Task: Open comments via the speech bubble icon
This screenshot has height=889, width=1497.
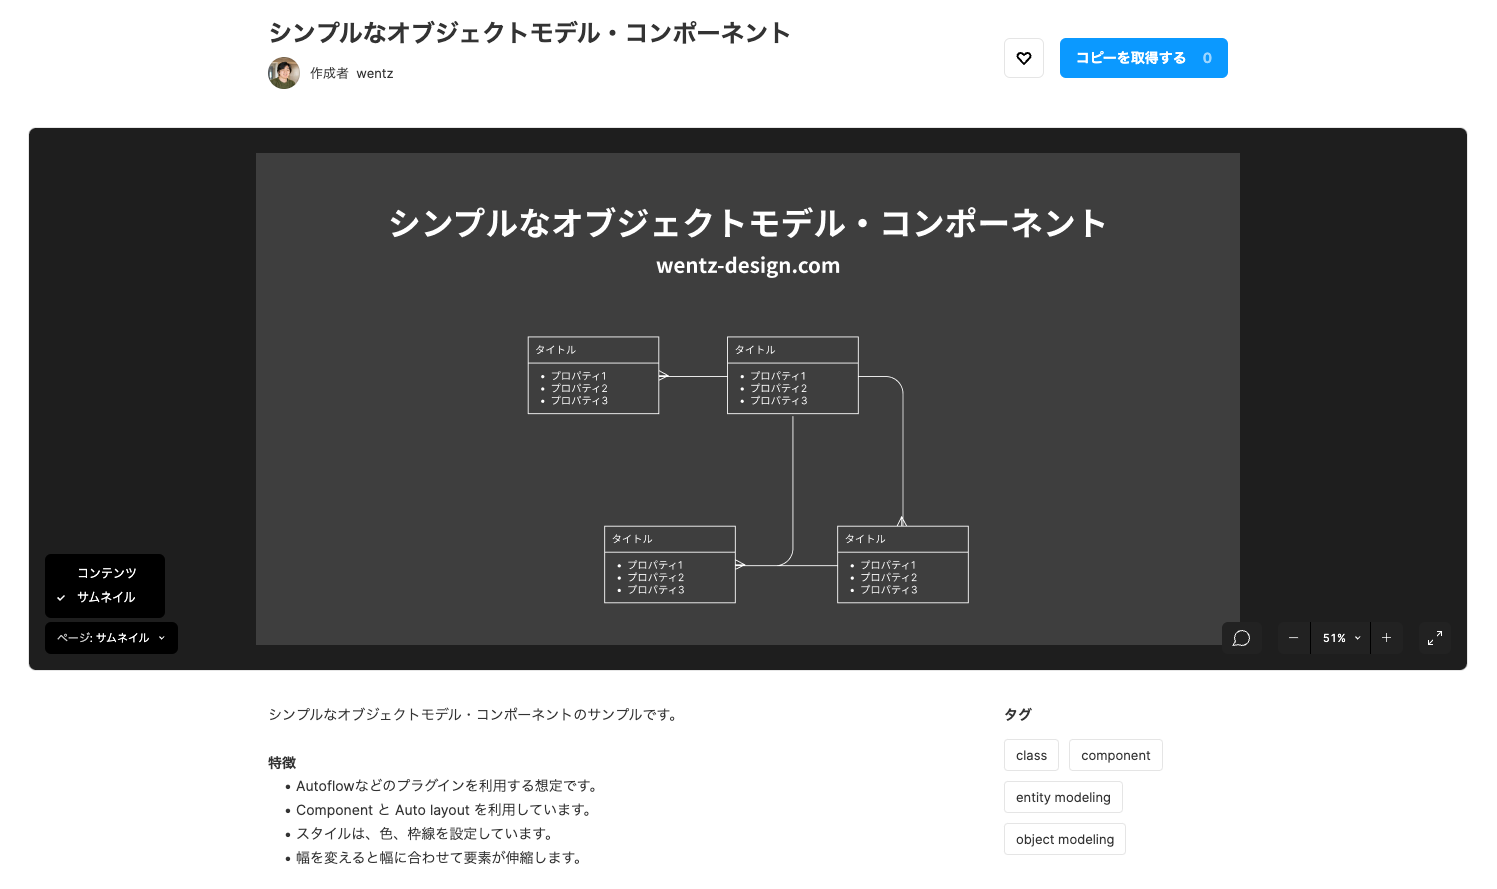Action: click(x=1241, y=637)
